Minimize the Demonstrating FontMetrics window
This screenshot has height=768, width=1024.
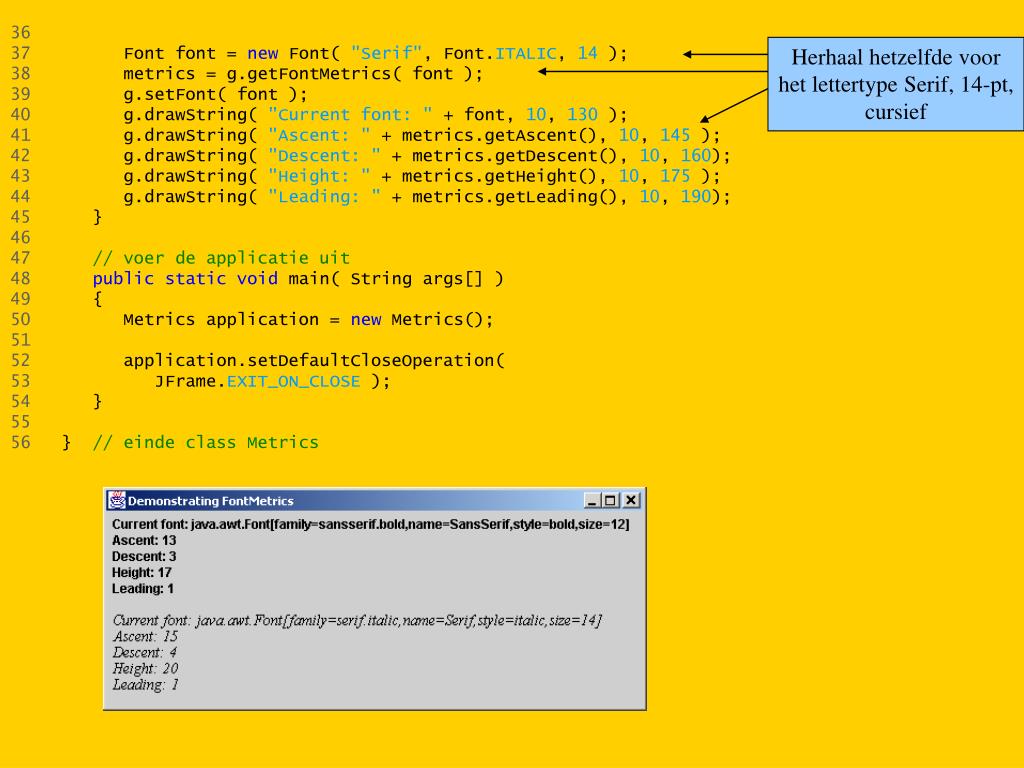click(x=592, y=500)
